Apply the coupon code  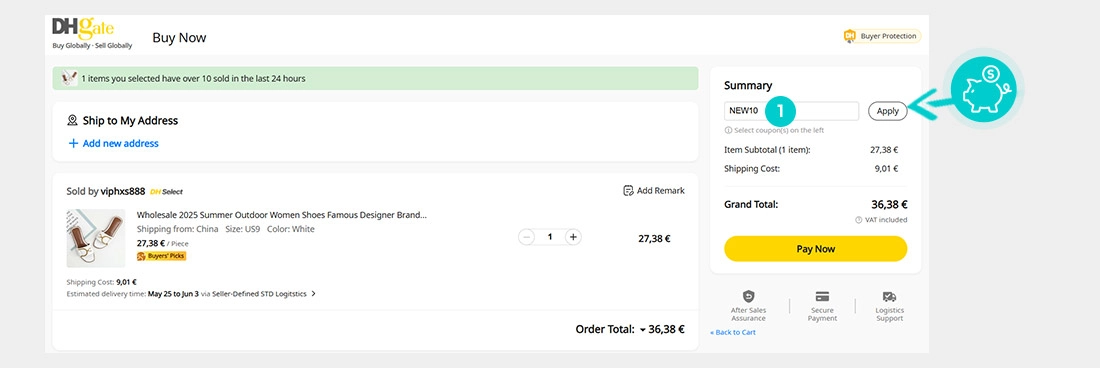pyautogui.click(x=887, y=111)
